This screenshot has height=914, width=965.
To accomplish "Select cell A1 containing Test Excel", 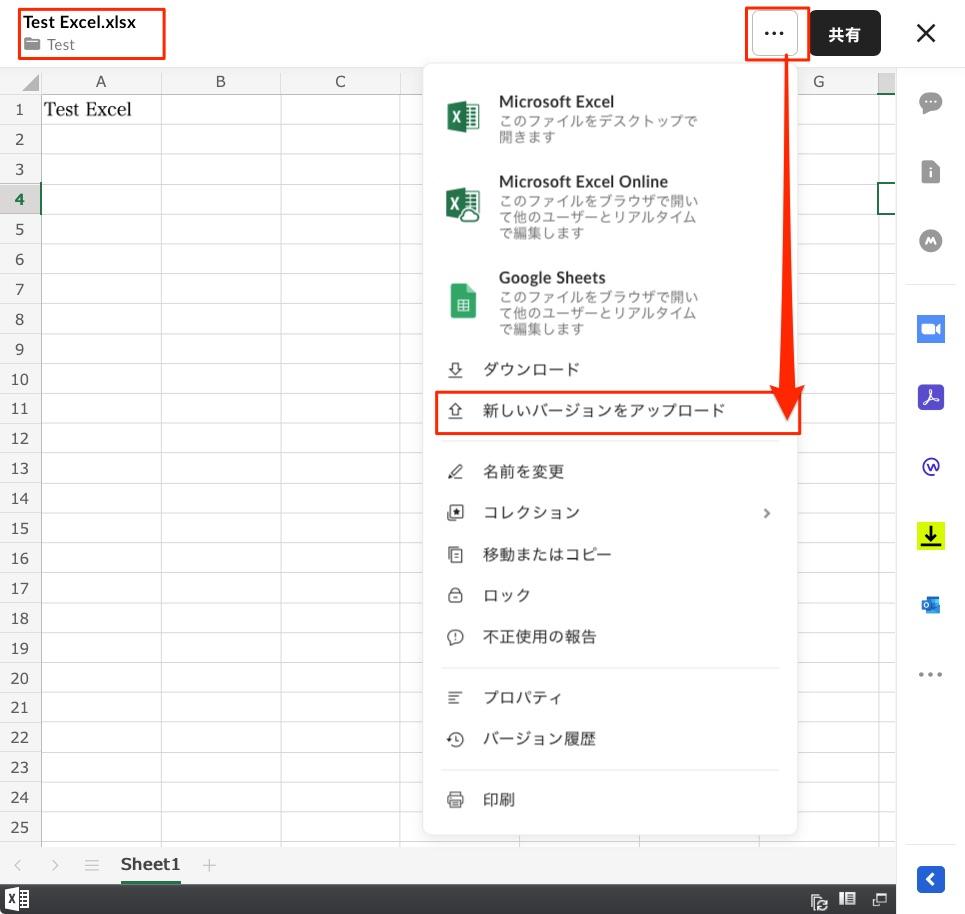I will (102, 110).
